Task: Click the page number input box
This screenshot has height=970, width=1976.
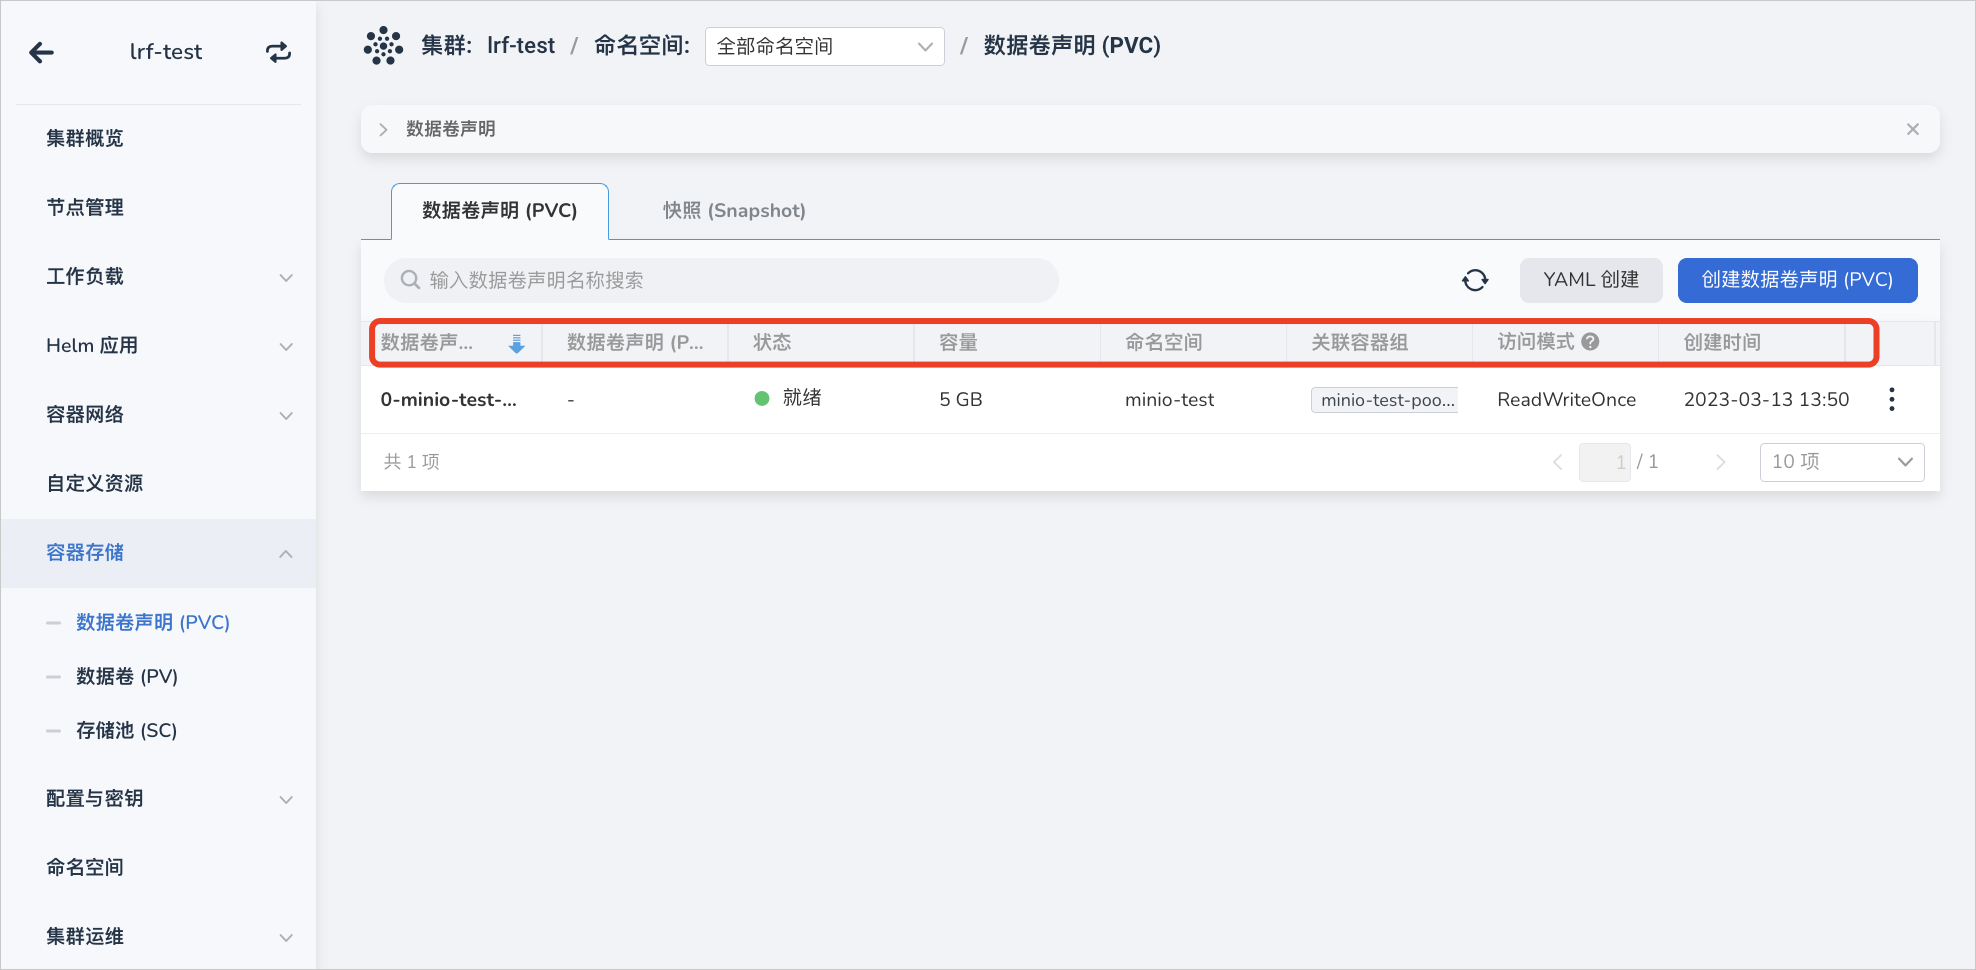Action: click(x=1605, y=462)
